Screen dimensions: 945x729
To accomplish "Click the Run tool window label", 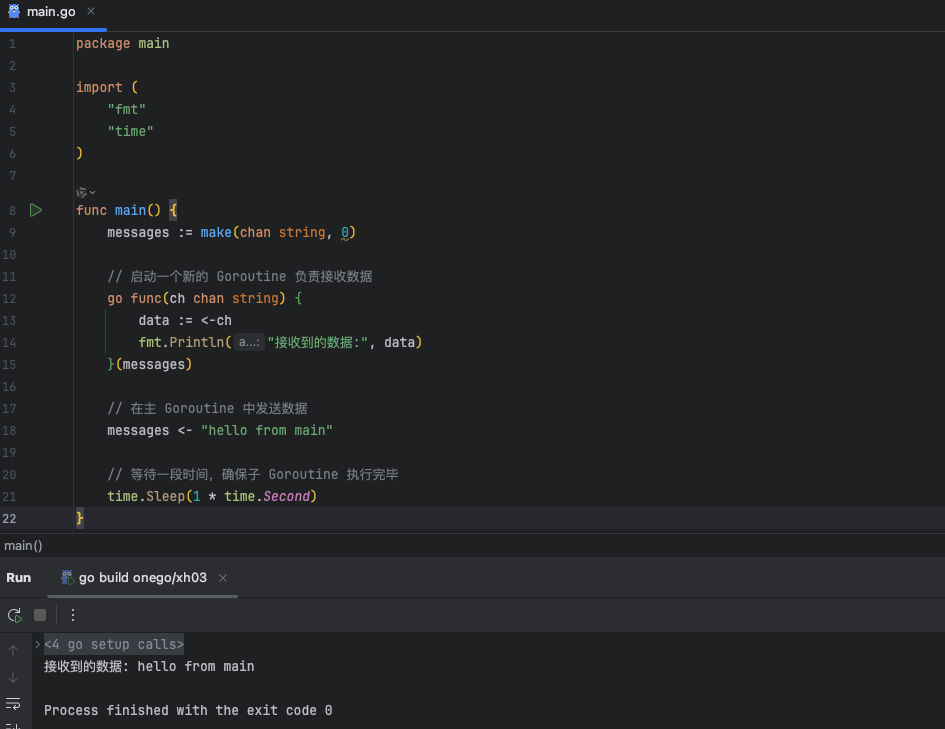I will click(19, 578).
